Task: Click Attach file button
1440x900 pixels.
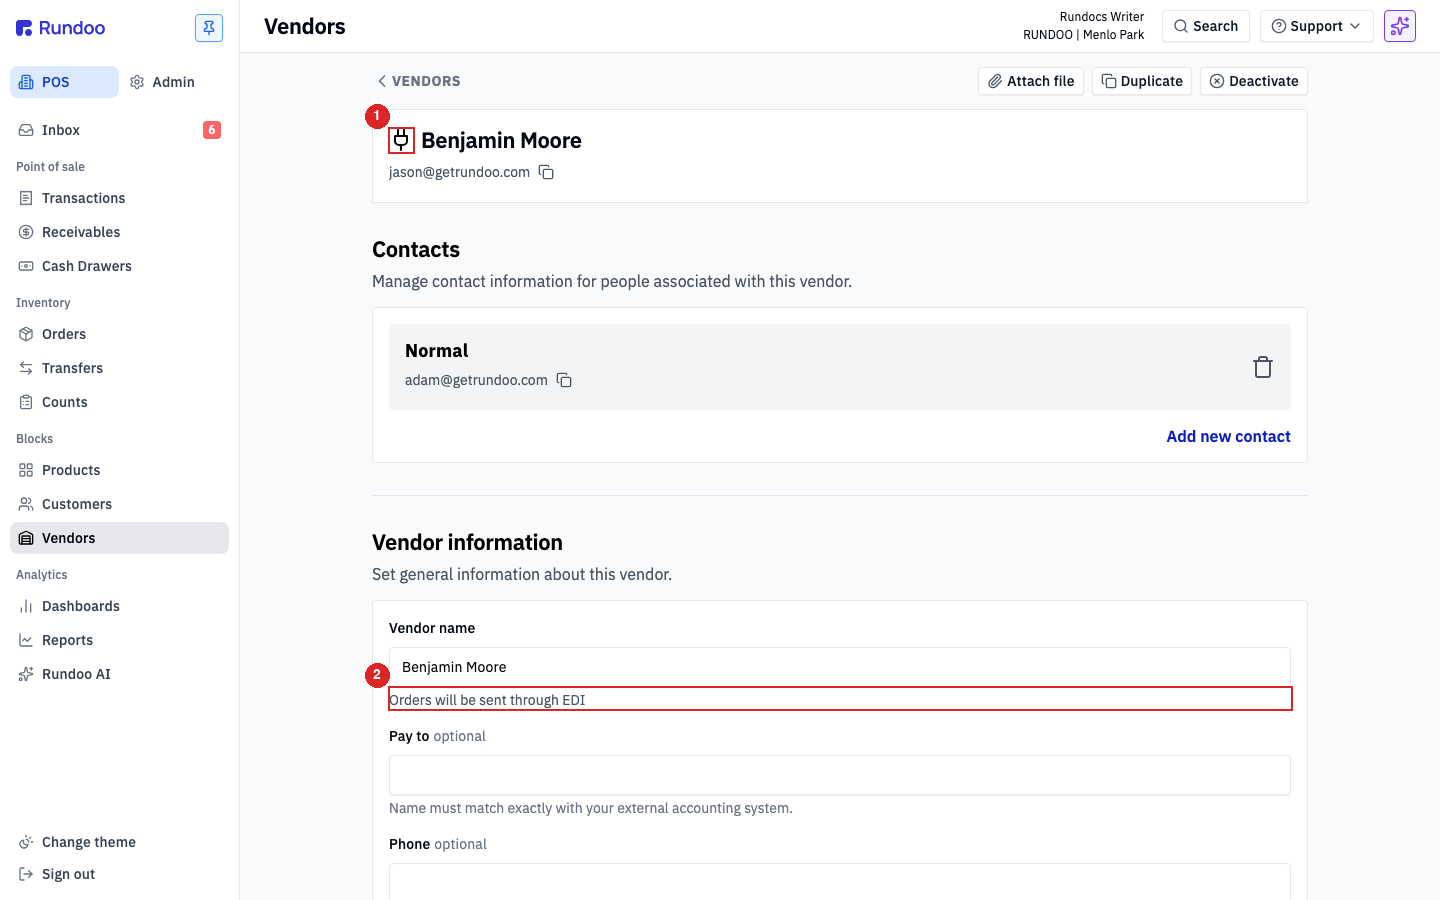Action: coord(1031,81)
